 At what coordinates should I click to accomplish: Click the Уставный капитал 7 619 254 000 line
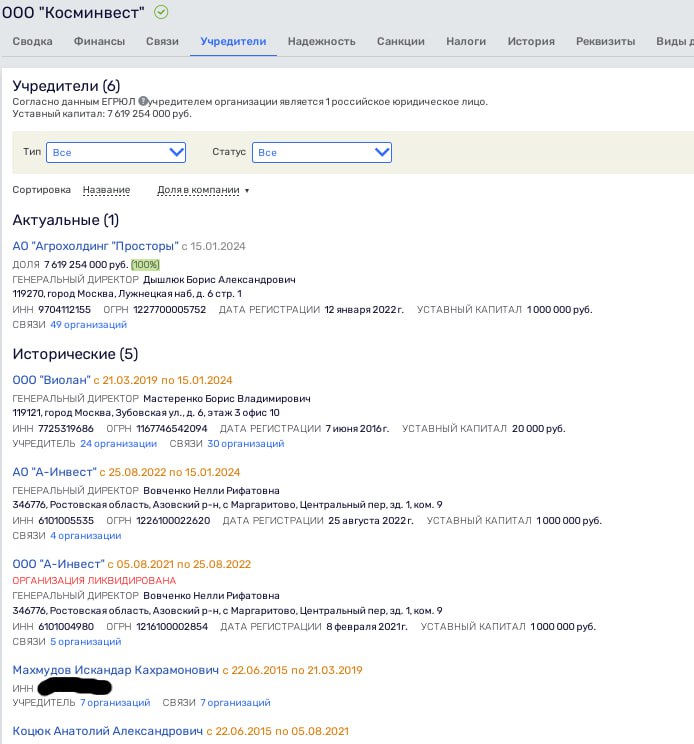(102, 114)
